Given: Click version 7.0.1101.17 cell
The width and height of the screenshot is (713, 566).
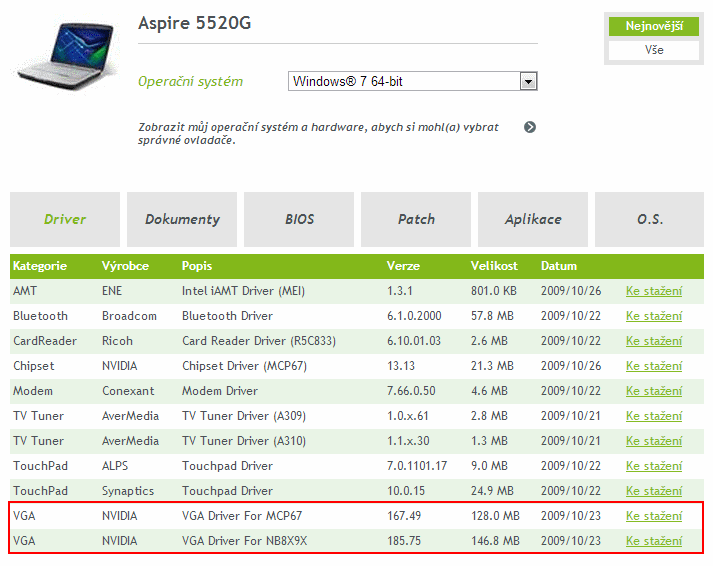Looking at the screenshot, I should click(417, 466).
